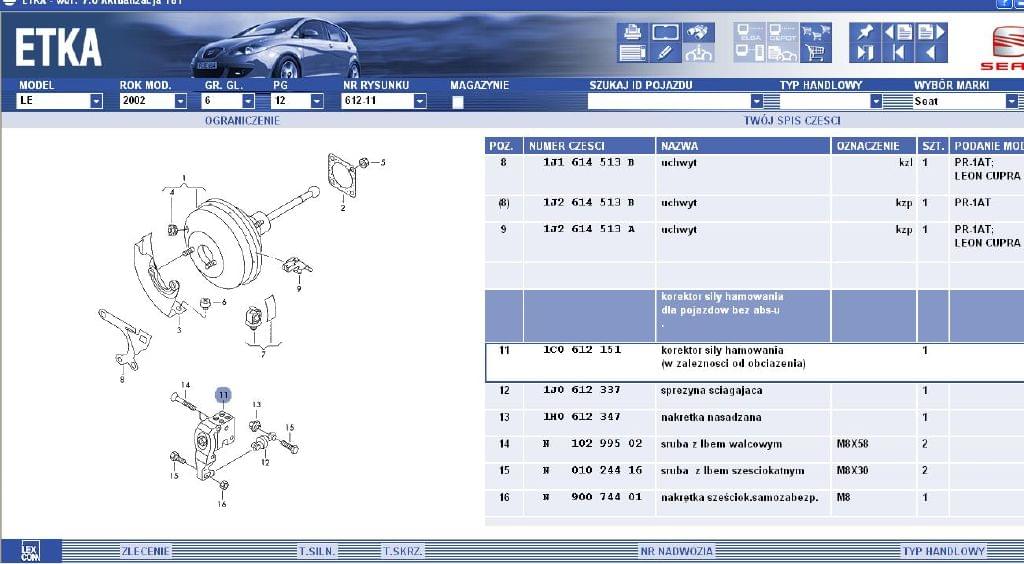Image resolution: width=1024 pixels, height=564 pixels.
Task: Click the skip-to-end arrow icon
Action: coord(865,53)
